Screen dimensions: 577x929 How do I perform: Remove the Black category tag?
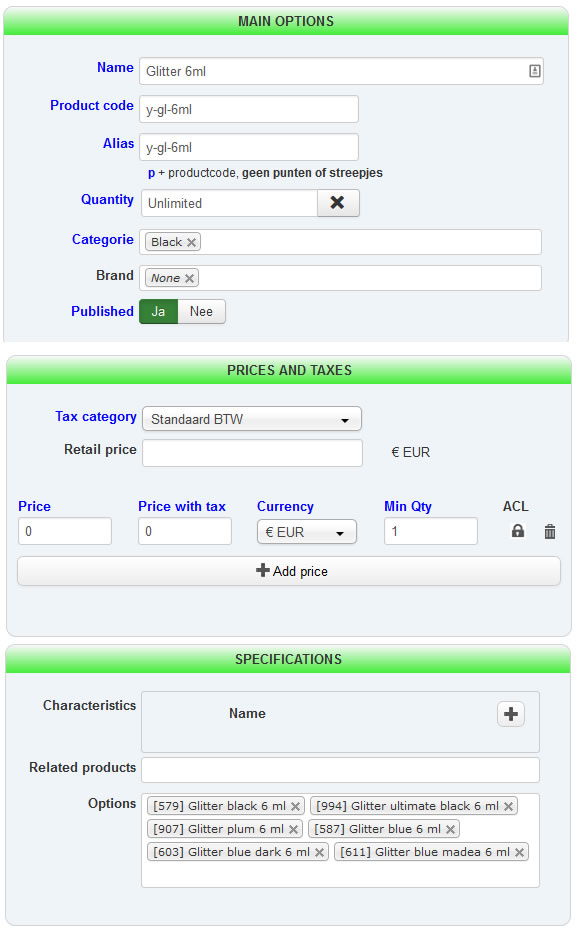coord(191,242)
